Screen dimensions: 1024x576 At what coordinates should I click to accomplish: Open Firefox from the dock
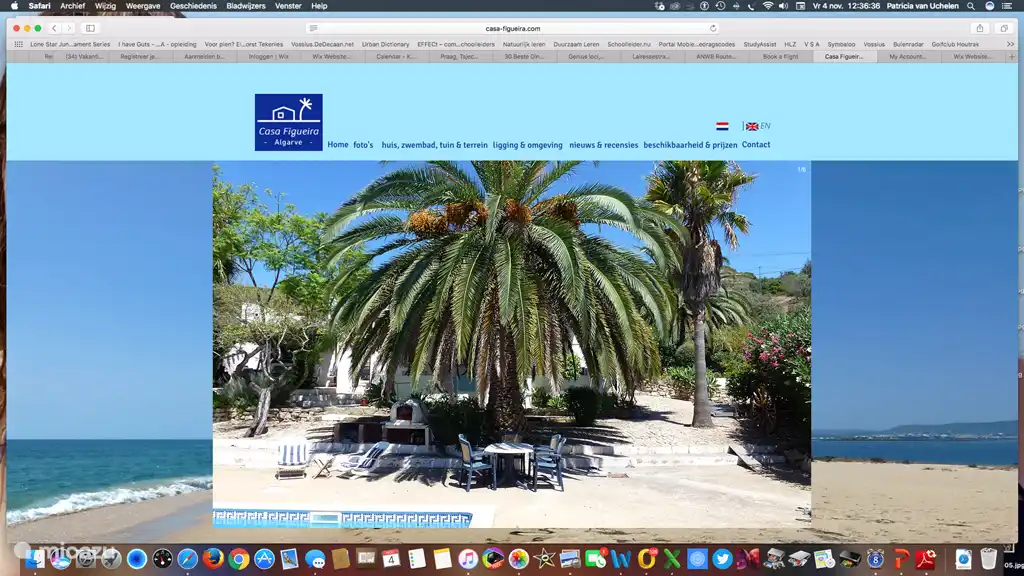pos(213,559)
